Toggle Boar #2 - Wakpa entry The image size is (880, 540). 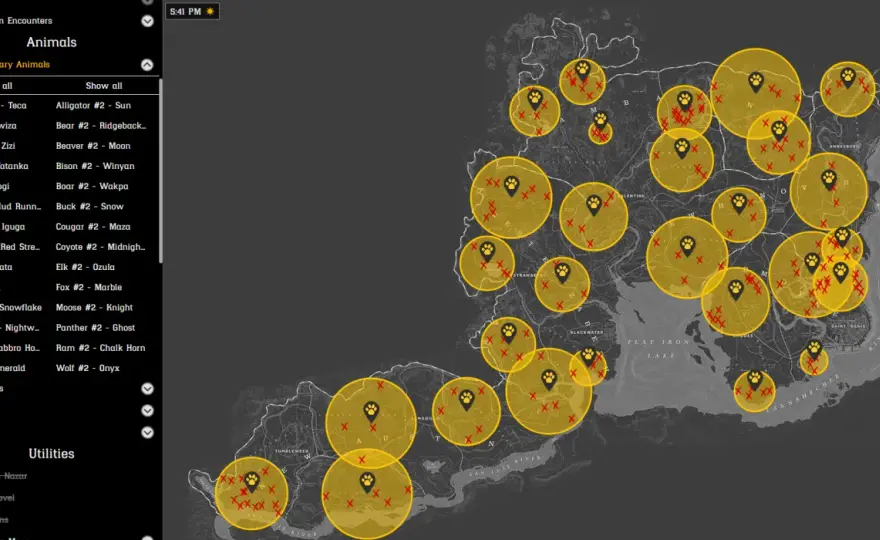pos(92,186)
